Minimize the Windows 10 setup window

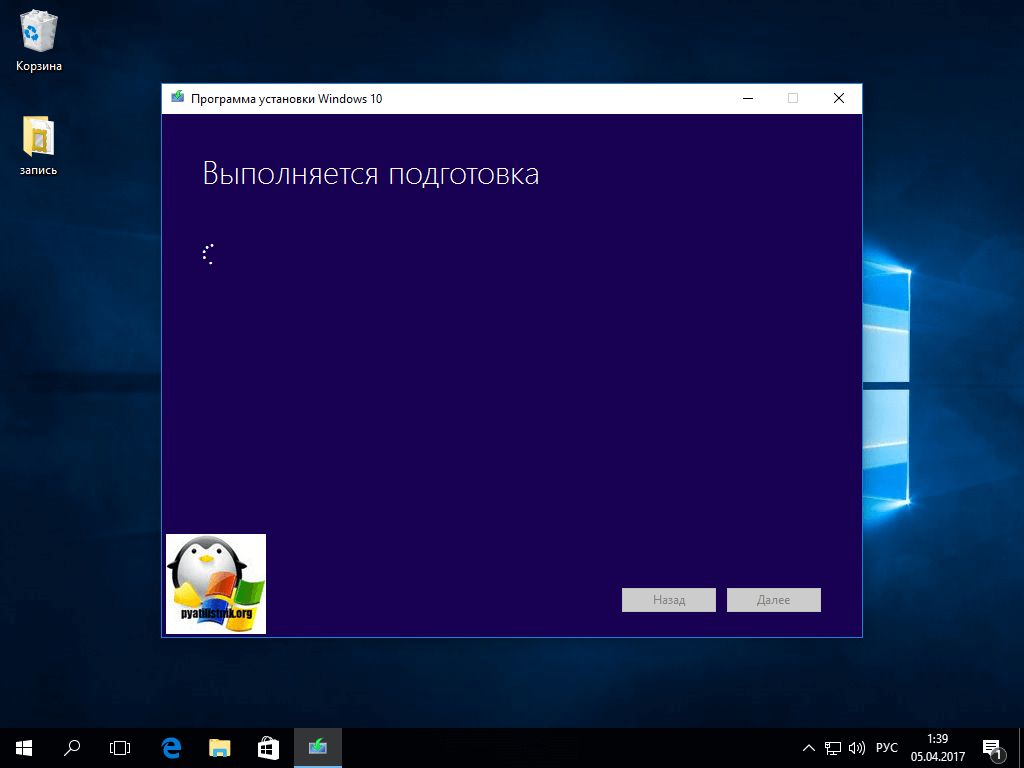748,99
